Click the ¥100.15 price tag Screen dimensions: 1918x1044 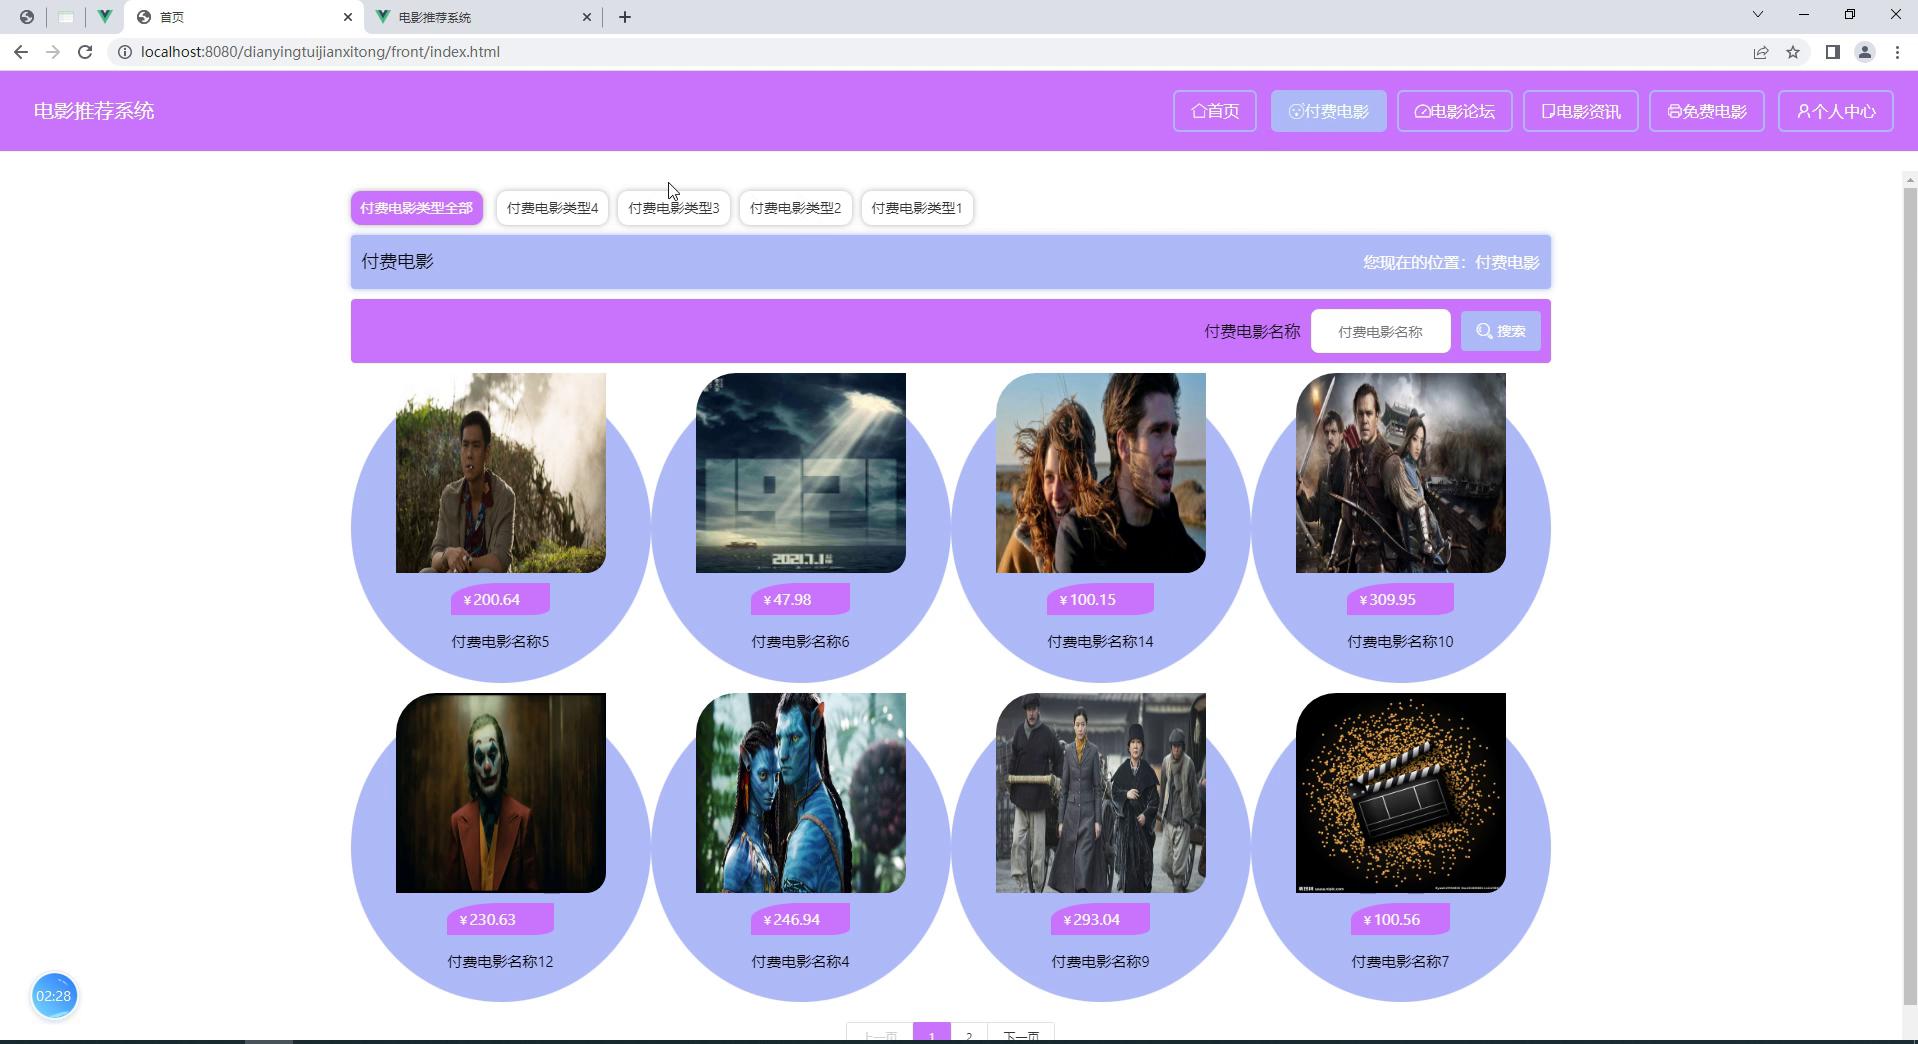(1100, 599)
